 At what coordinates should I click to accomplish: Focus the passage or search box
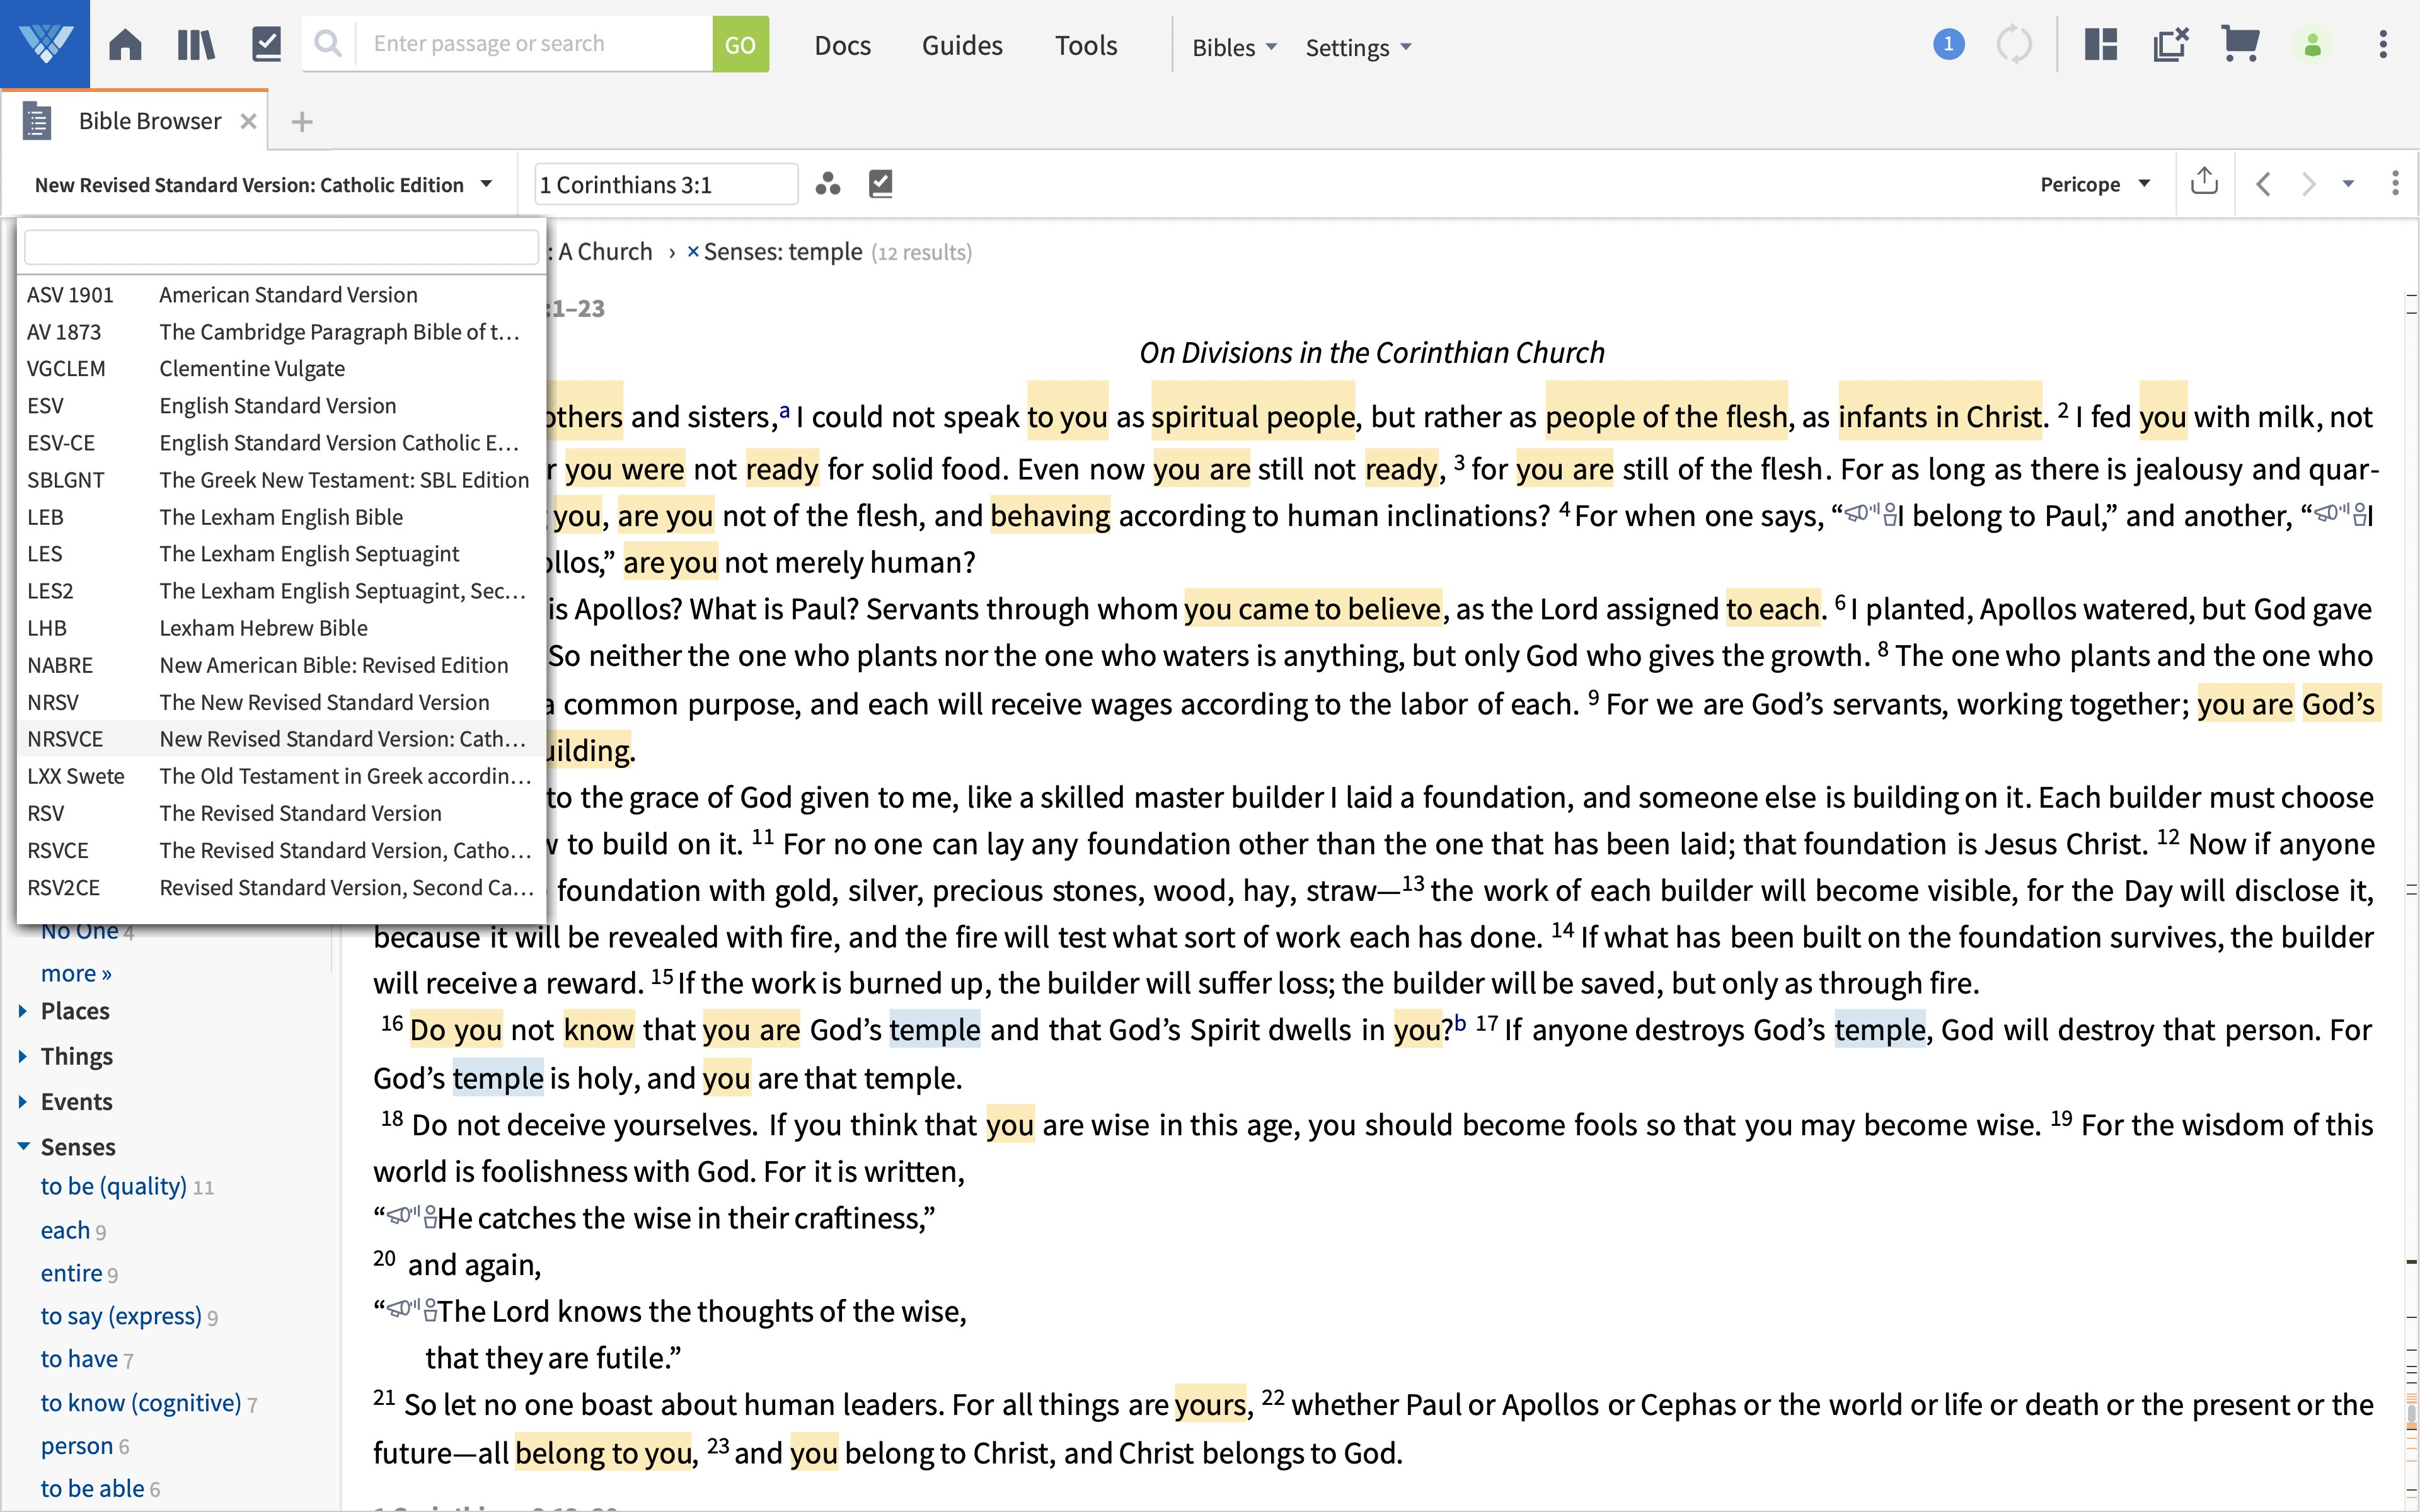click(x=534, y=44)
